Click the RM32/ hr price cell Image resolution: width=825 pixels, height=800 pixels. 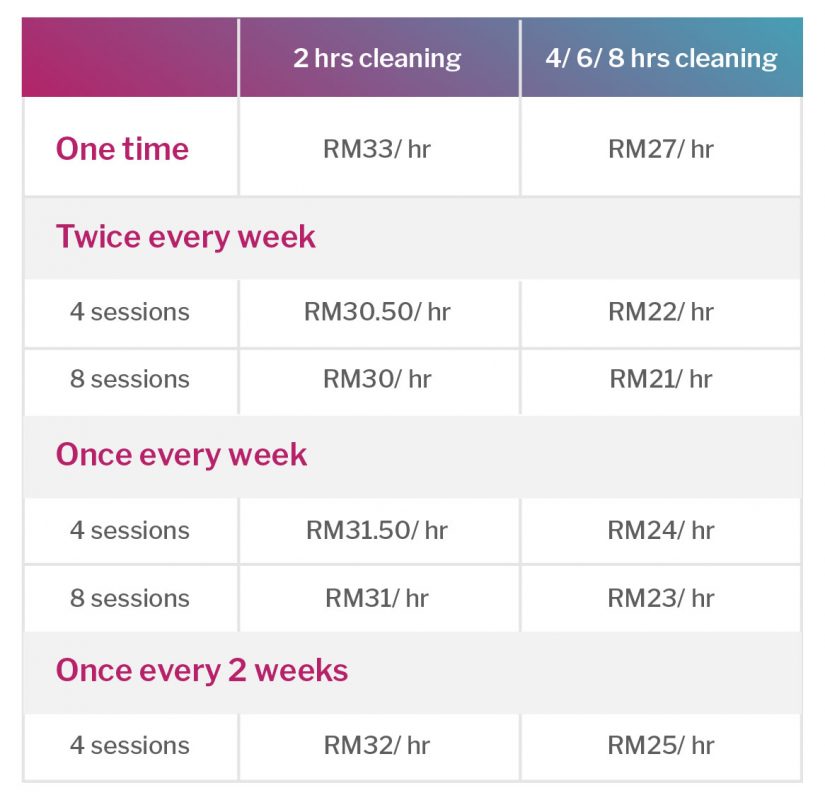(377, 745)
